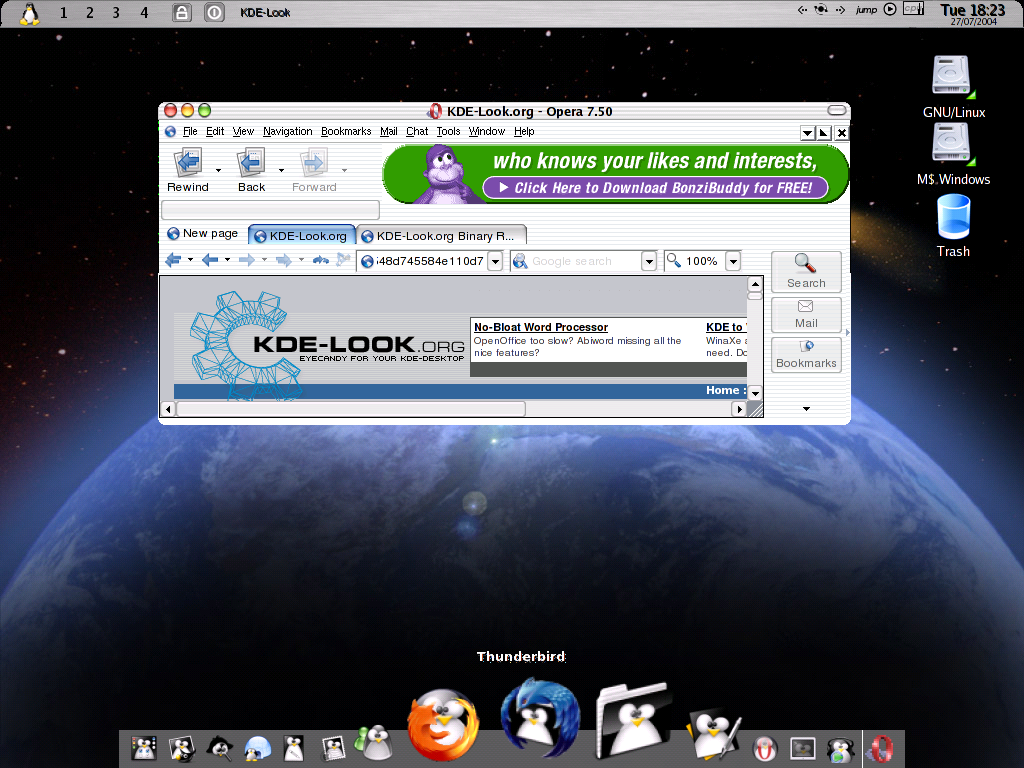Open the GNU/Linux drive icon
1024x768 pixels.
[x=952, y=77]
